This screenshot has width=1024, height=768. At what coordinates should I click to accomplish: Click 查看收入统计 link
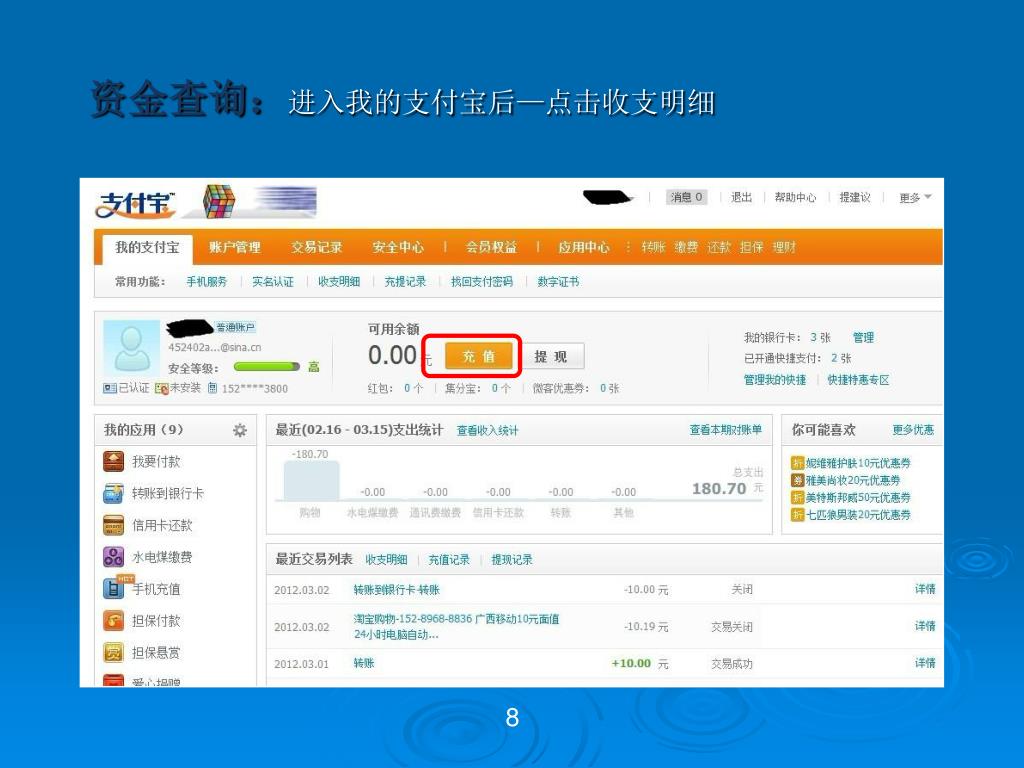(487, 430)
